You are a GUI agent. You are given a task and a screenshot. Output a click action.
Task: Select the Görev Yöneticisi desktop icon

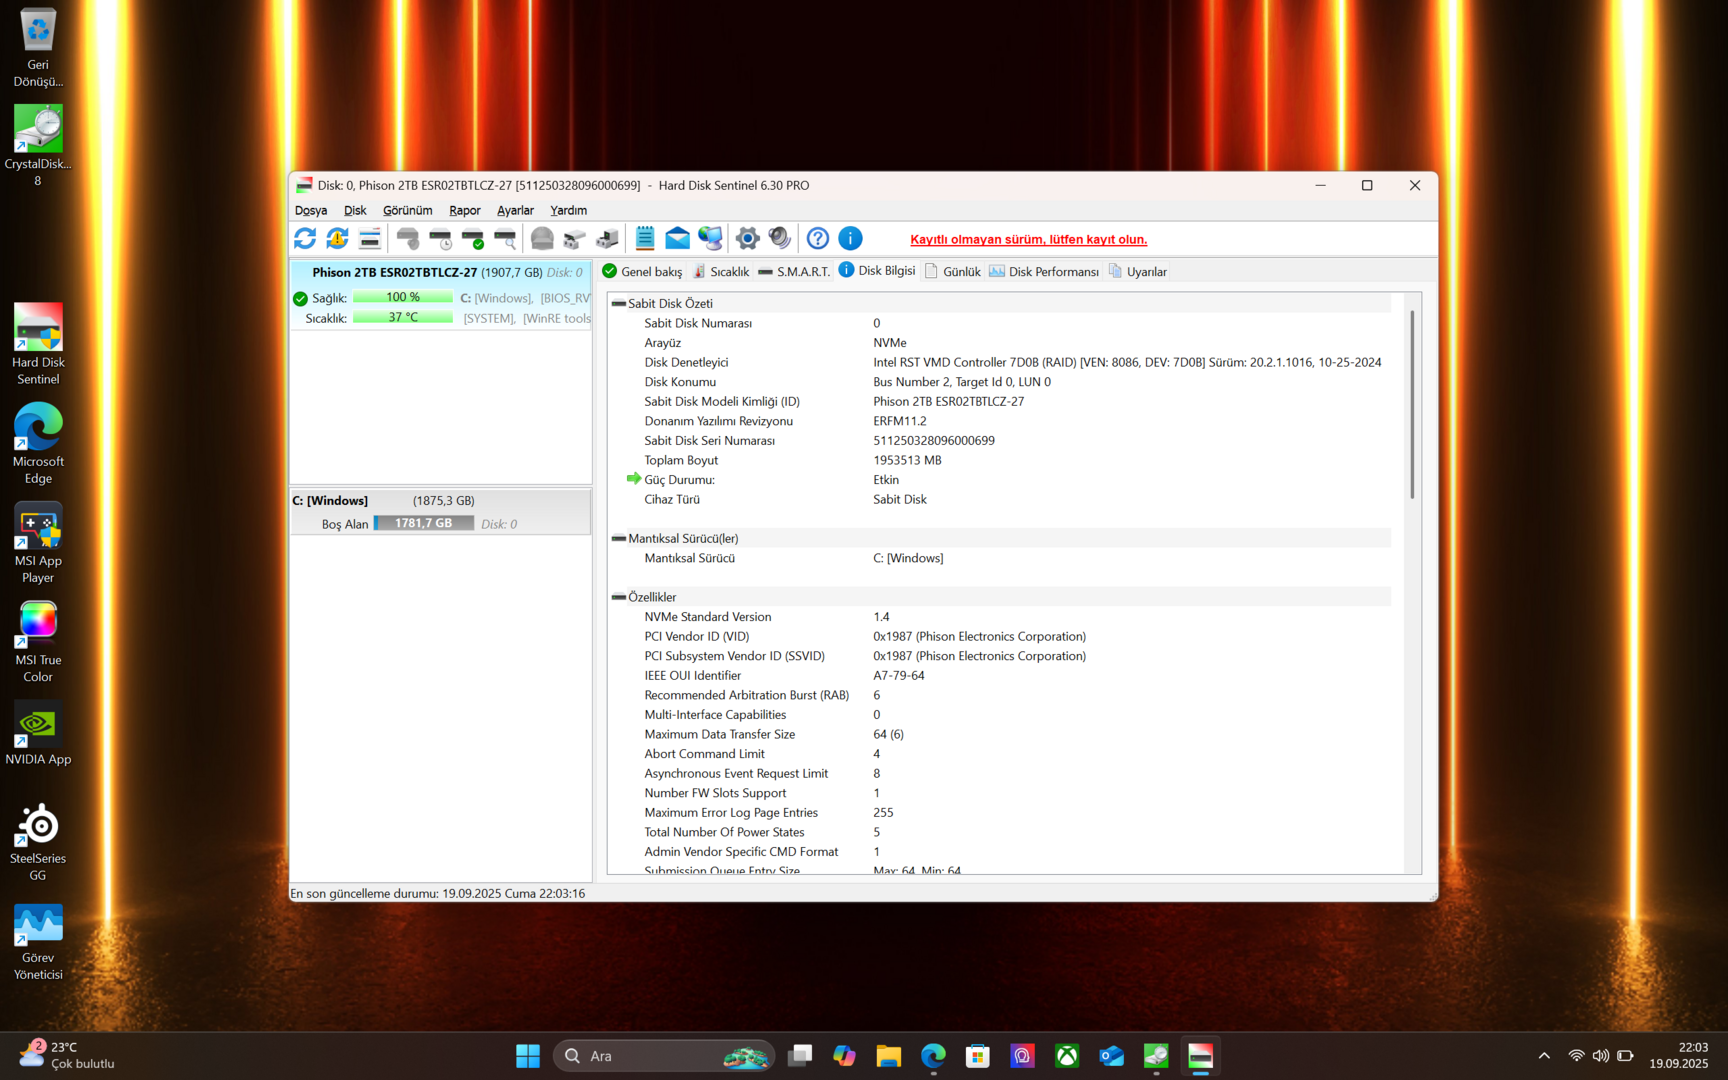click(x=38, y=940)
